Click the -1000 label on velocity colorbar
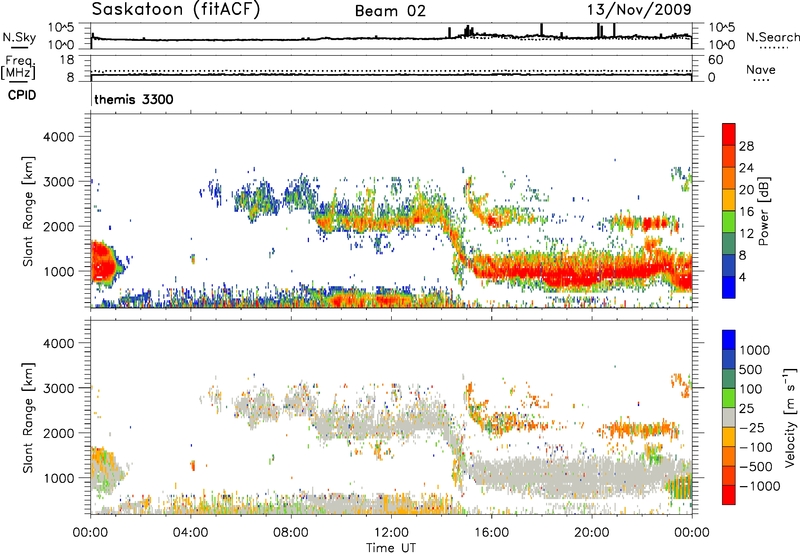 point(759,486)
